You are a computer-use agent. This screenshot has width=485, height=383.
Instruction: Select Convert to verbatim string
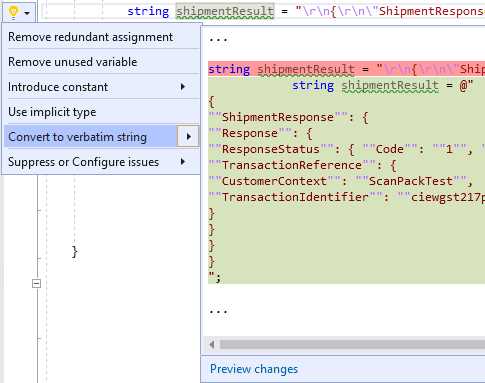90,137
